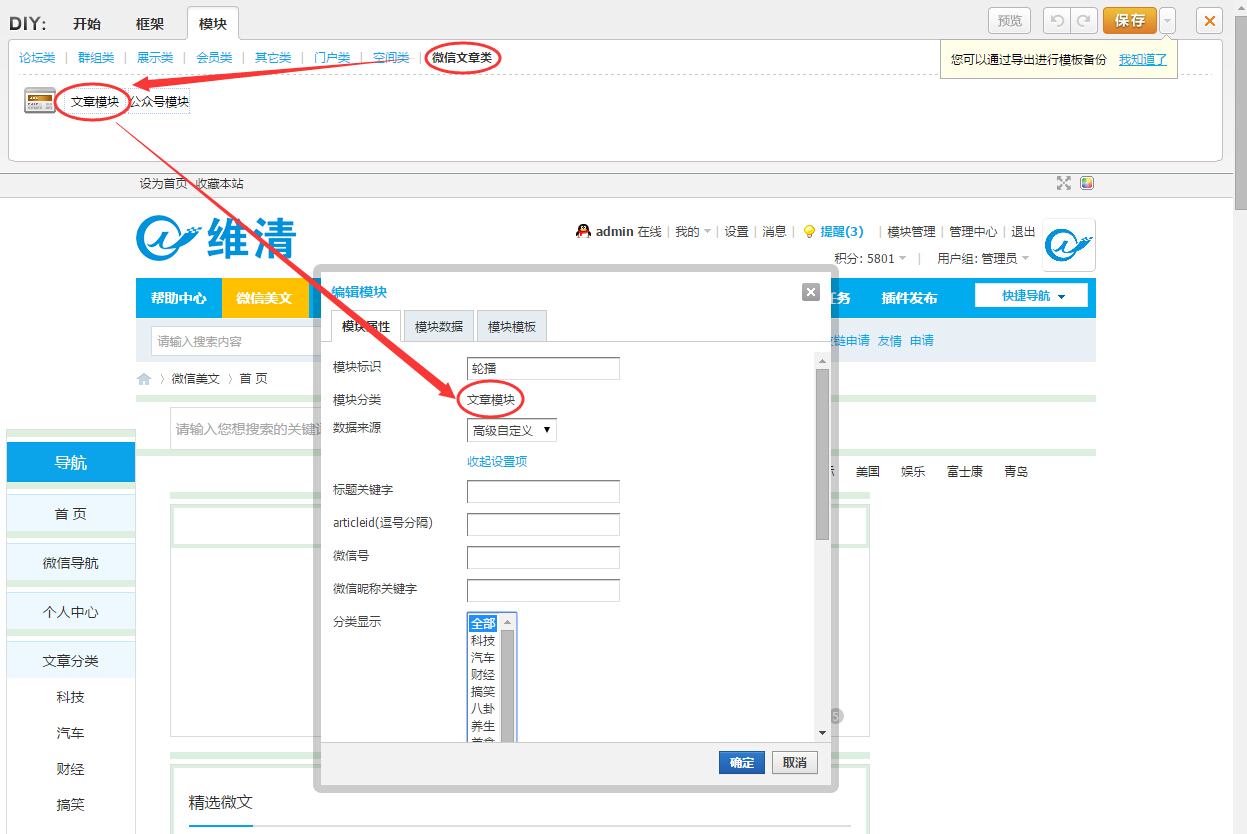Open the 展示类 module category

[x=155, y=58]
